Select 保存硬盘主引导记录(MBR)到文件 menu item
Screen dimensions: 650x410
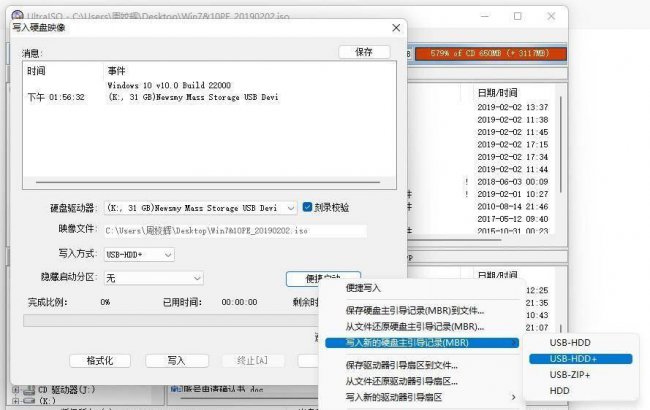[x=415, y=311]
